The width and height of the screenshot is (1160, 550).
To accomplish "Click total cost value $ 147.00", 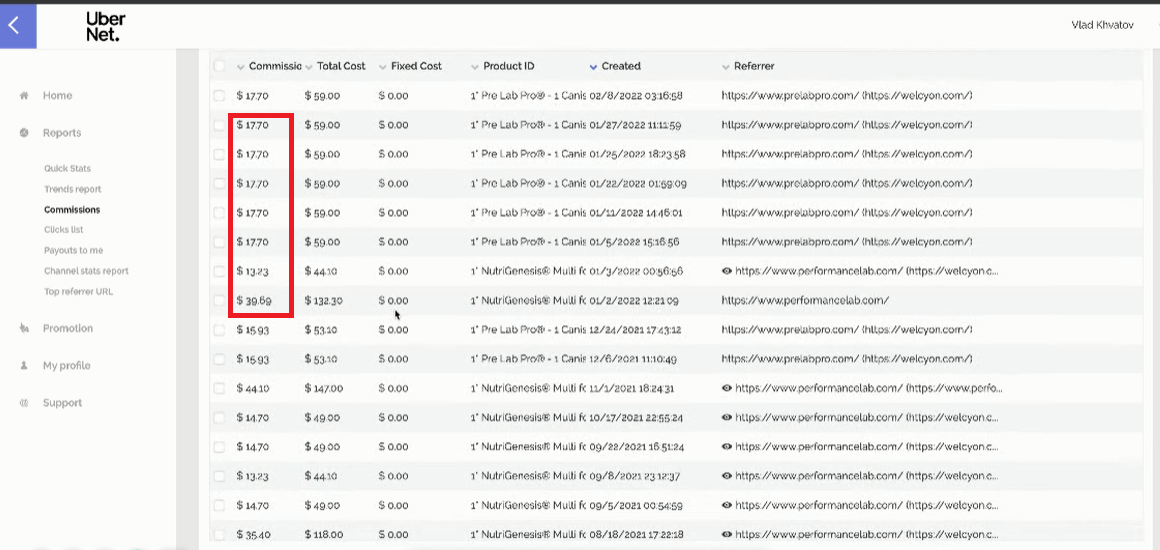I will click(x=324, y=388).
